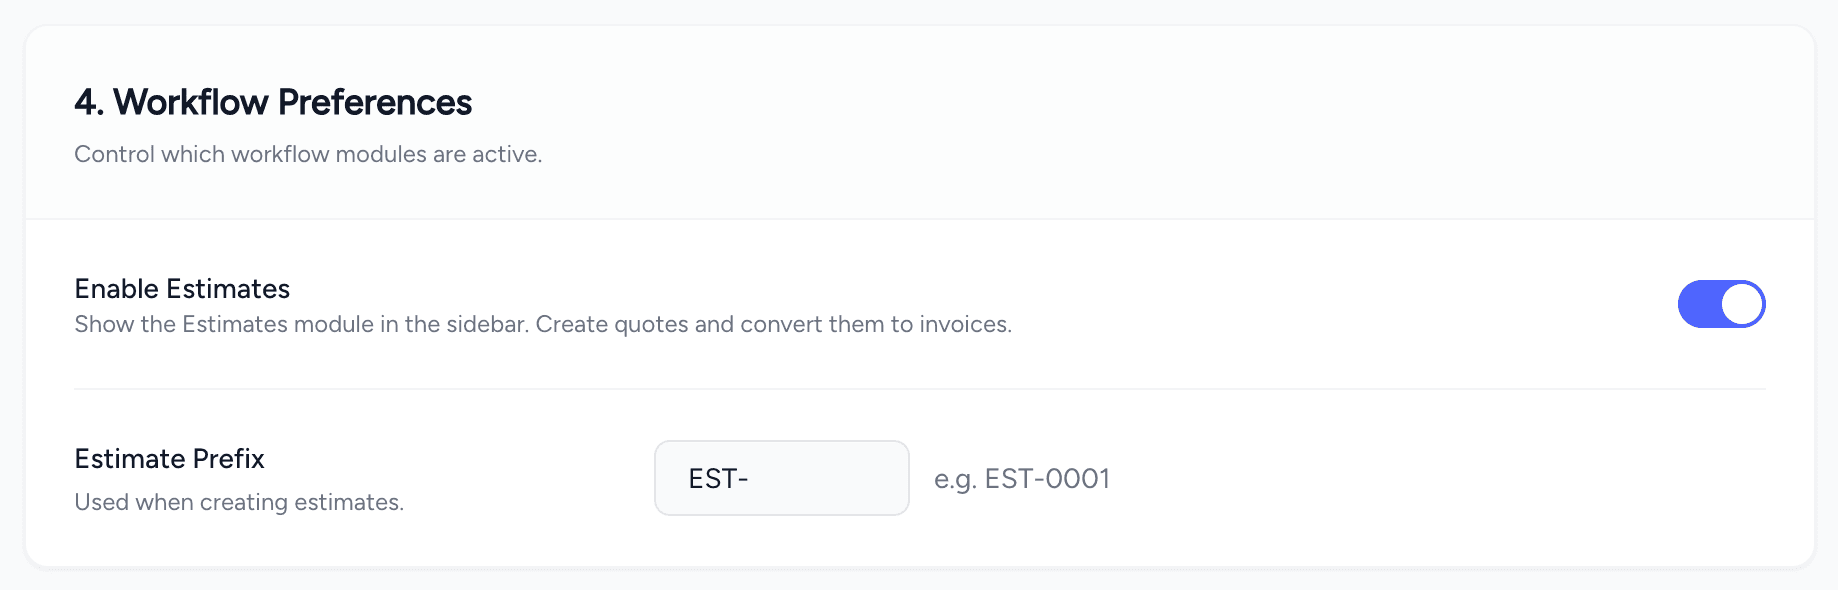
Task: Click the Estimate Prefix label
Action: 170,459
